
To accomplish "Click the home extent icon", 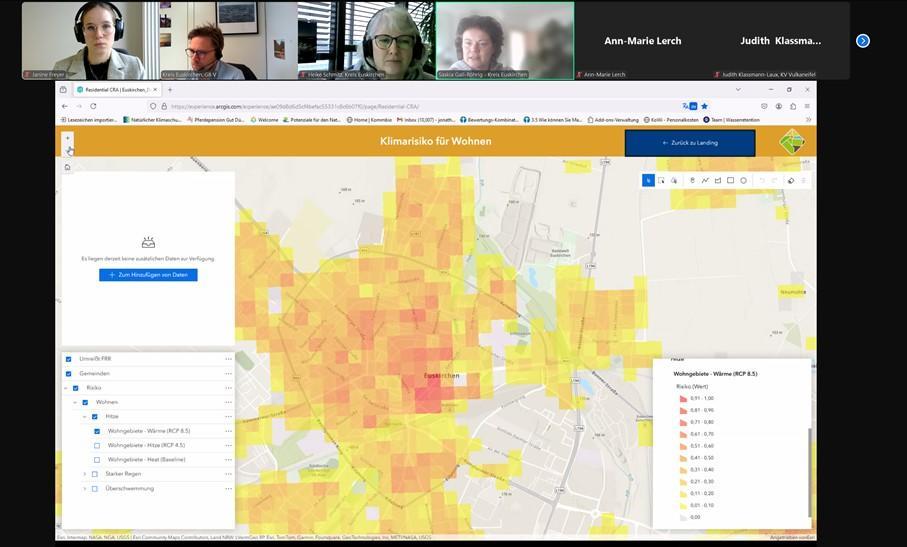I will click(x=68, y=167).
